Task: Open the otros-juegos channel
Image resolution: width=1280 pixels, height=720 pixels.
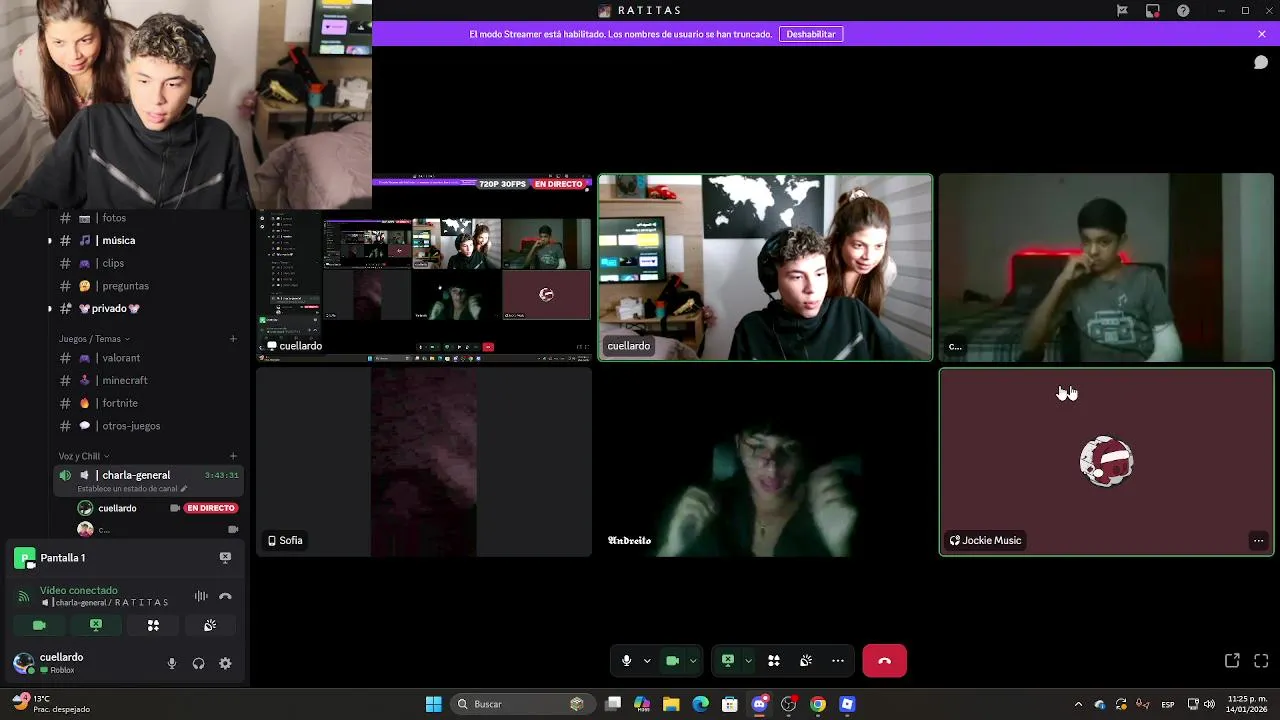Action: tap(150, 426)
